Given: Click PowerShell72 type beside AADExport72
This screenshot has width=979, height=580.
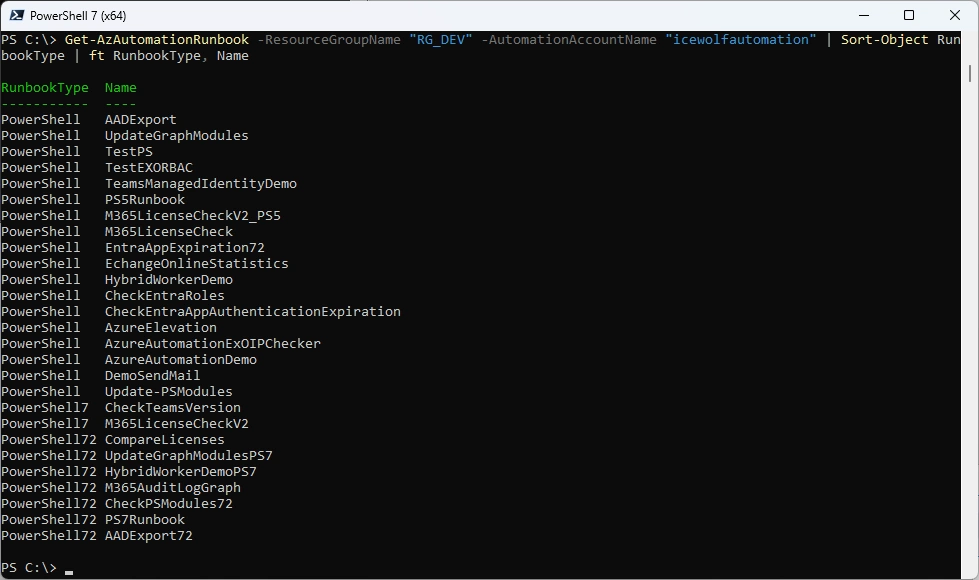Looking at the screenshot, I should (x=49, y=536).
